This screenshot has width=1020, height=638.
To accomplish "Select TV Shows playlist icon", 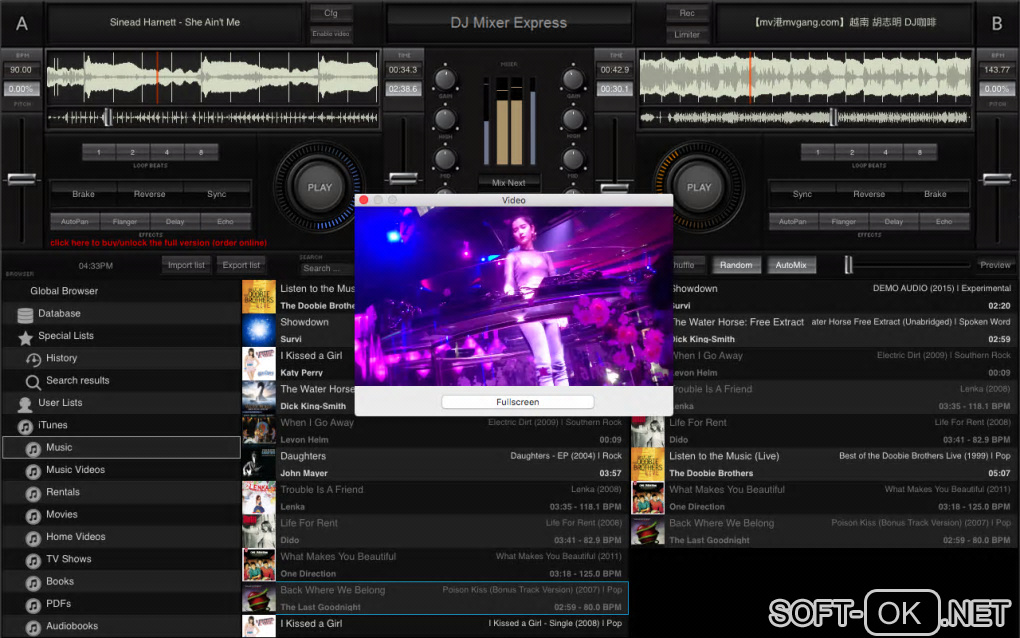I will (33, 561).
